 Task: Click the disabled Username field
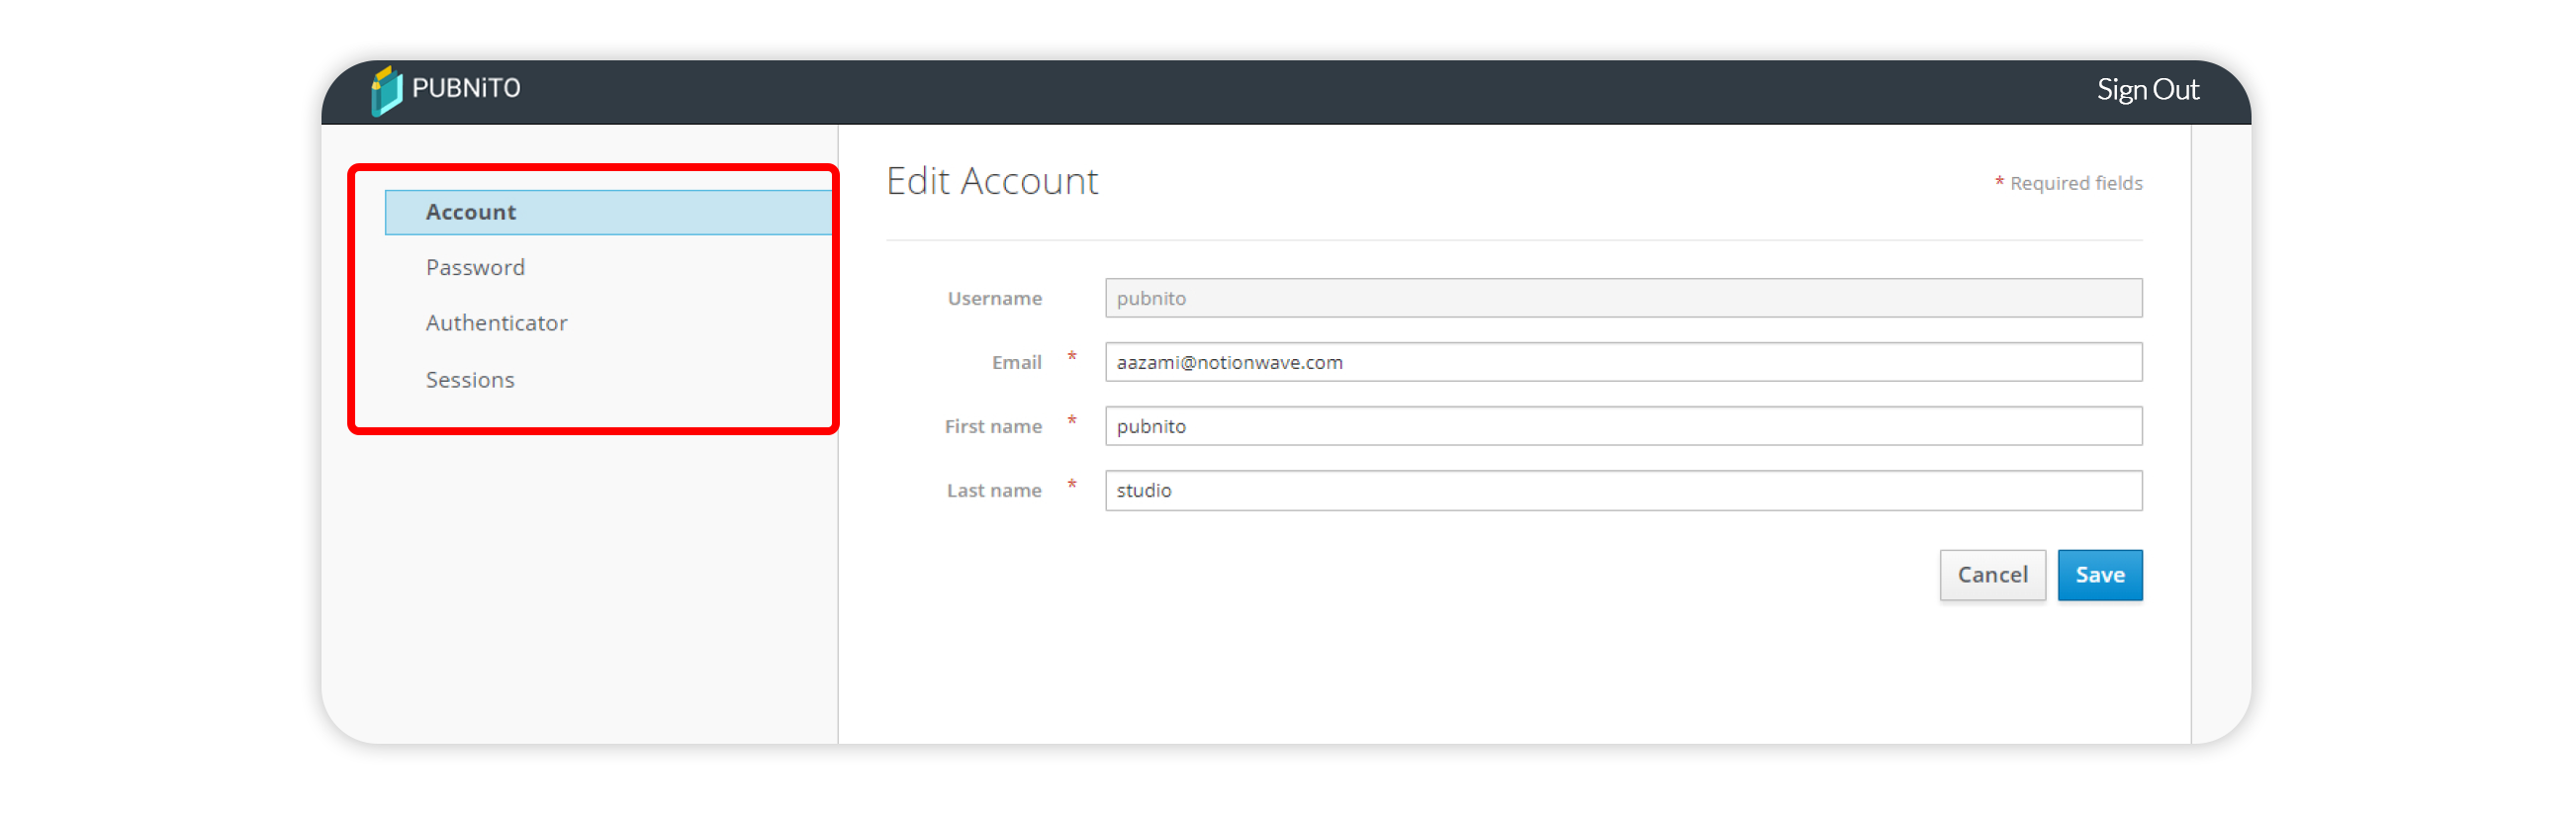[x=1622, y=298]
